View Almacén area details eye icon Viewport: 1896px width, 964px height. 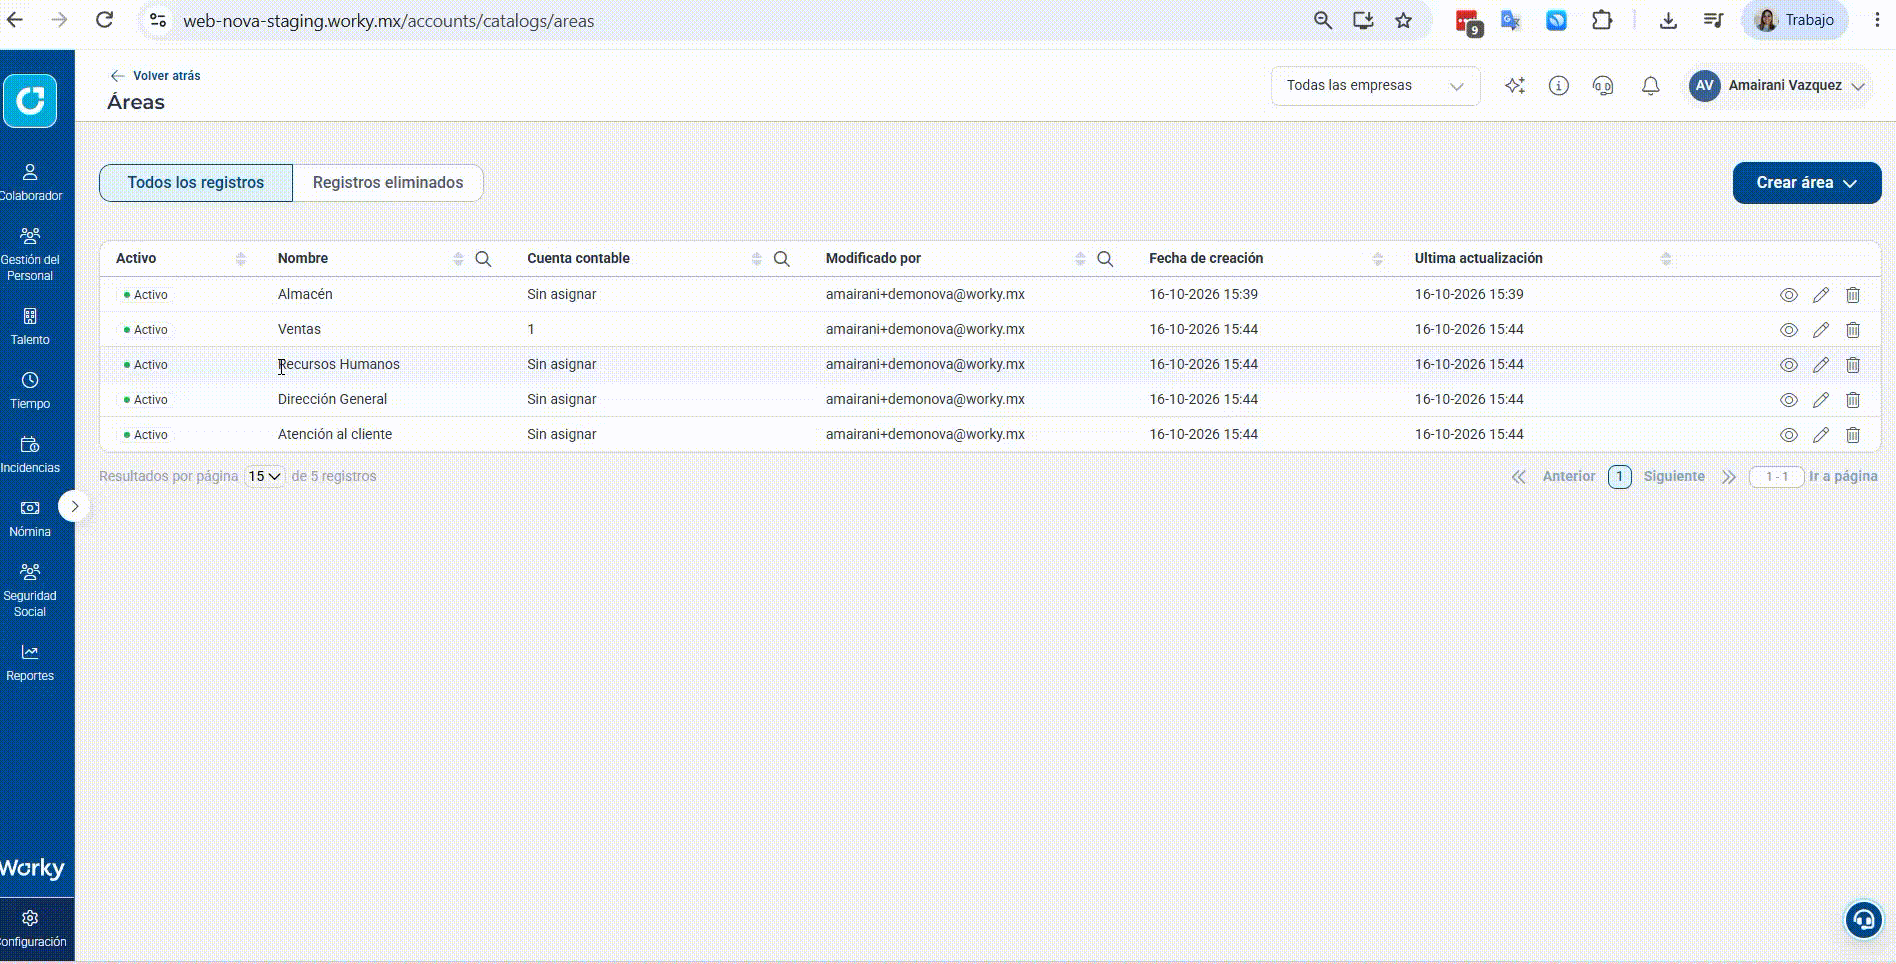click(x=1789, y=295)
